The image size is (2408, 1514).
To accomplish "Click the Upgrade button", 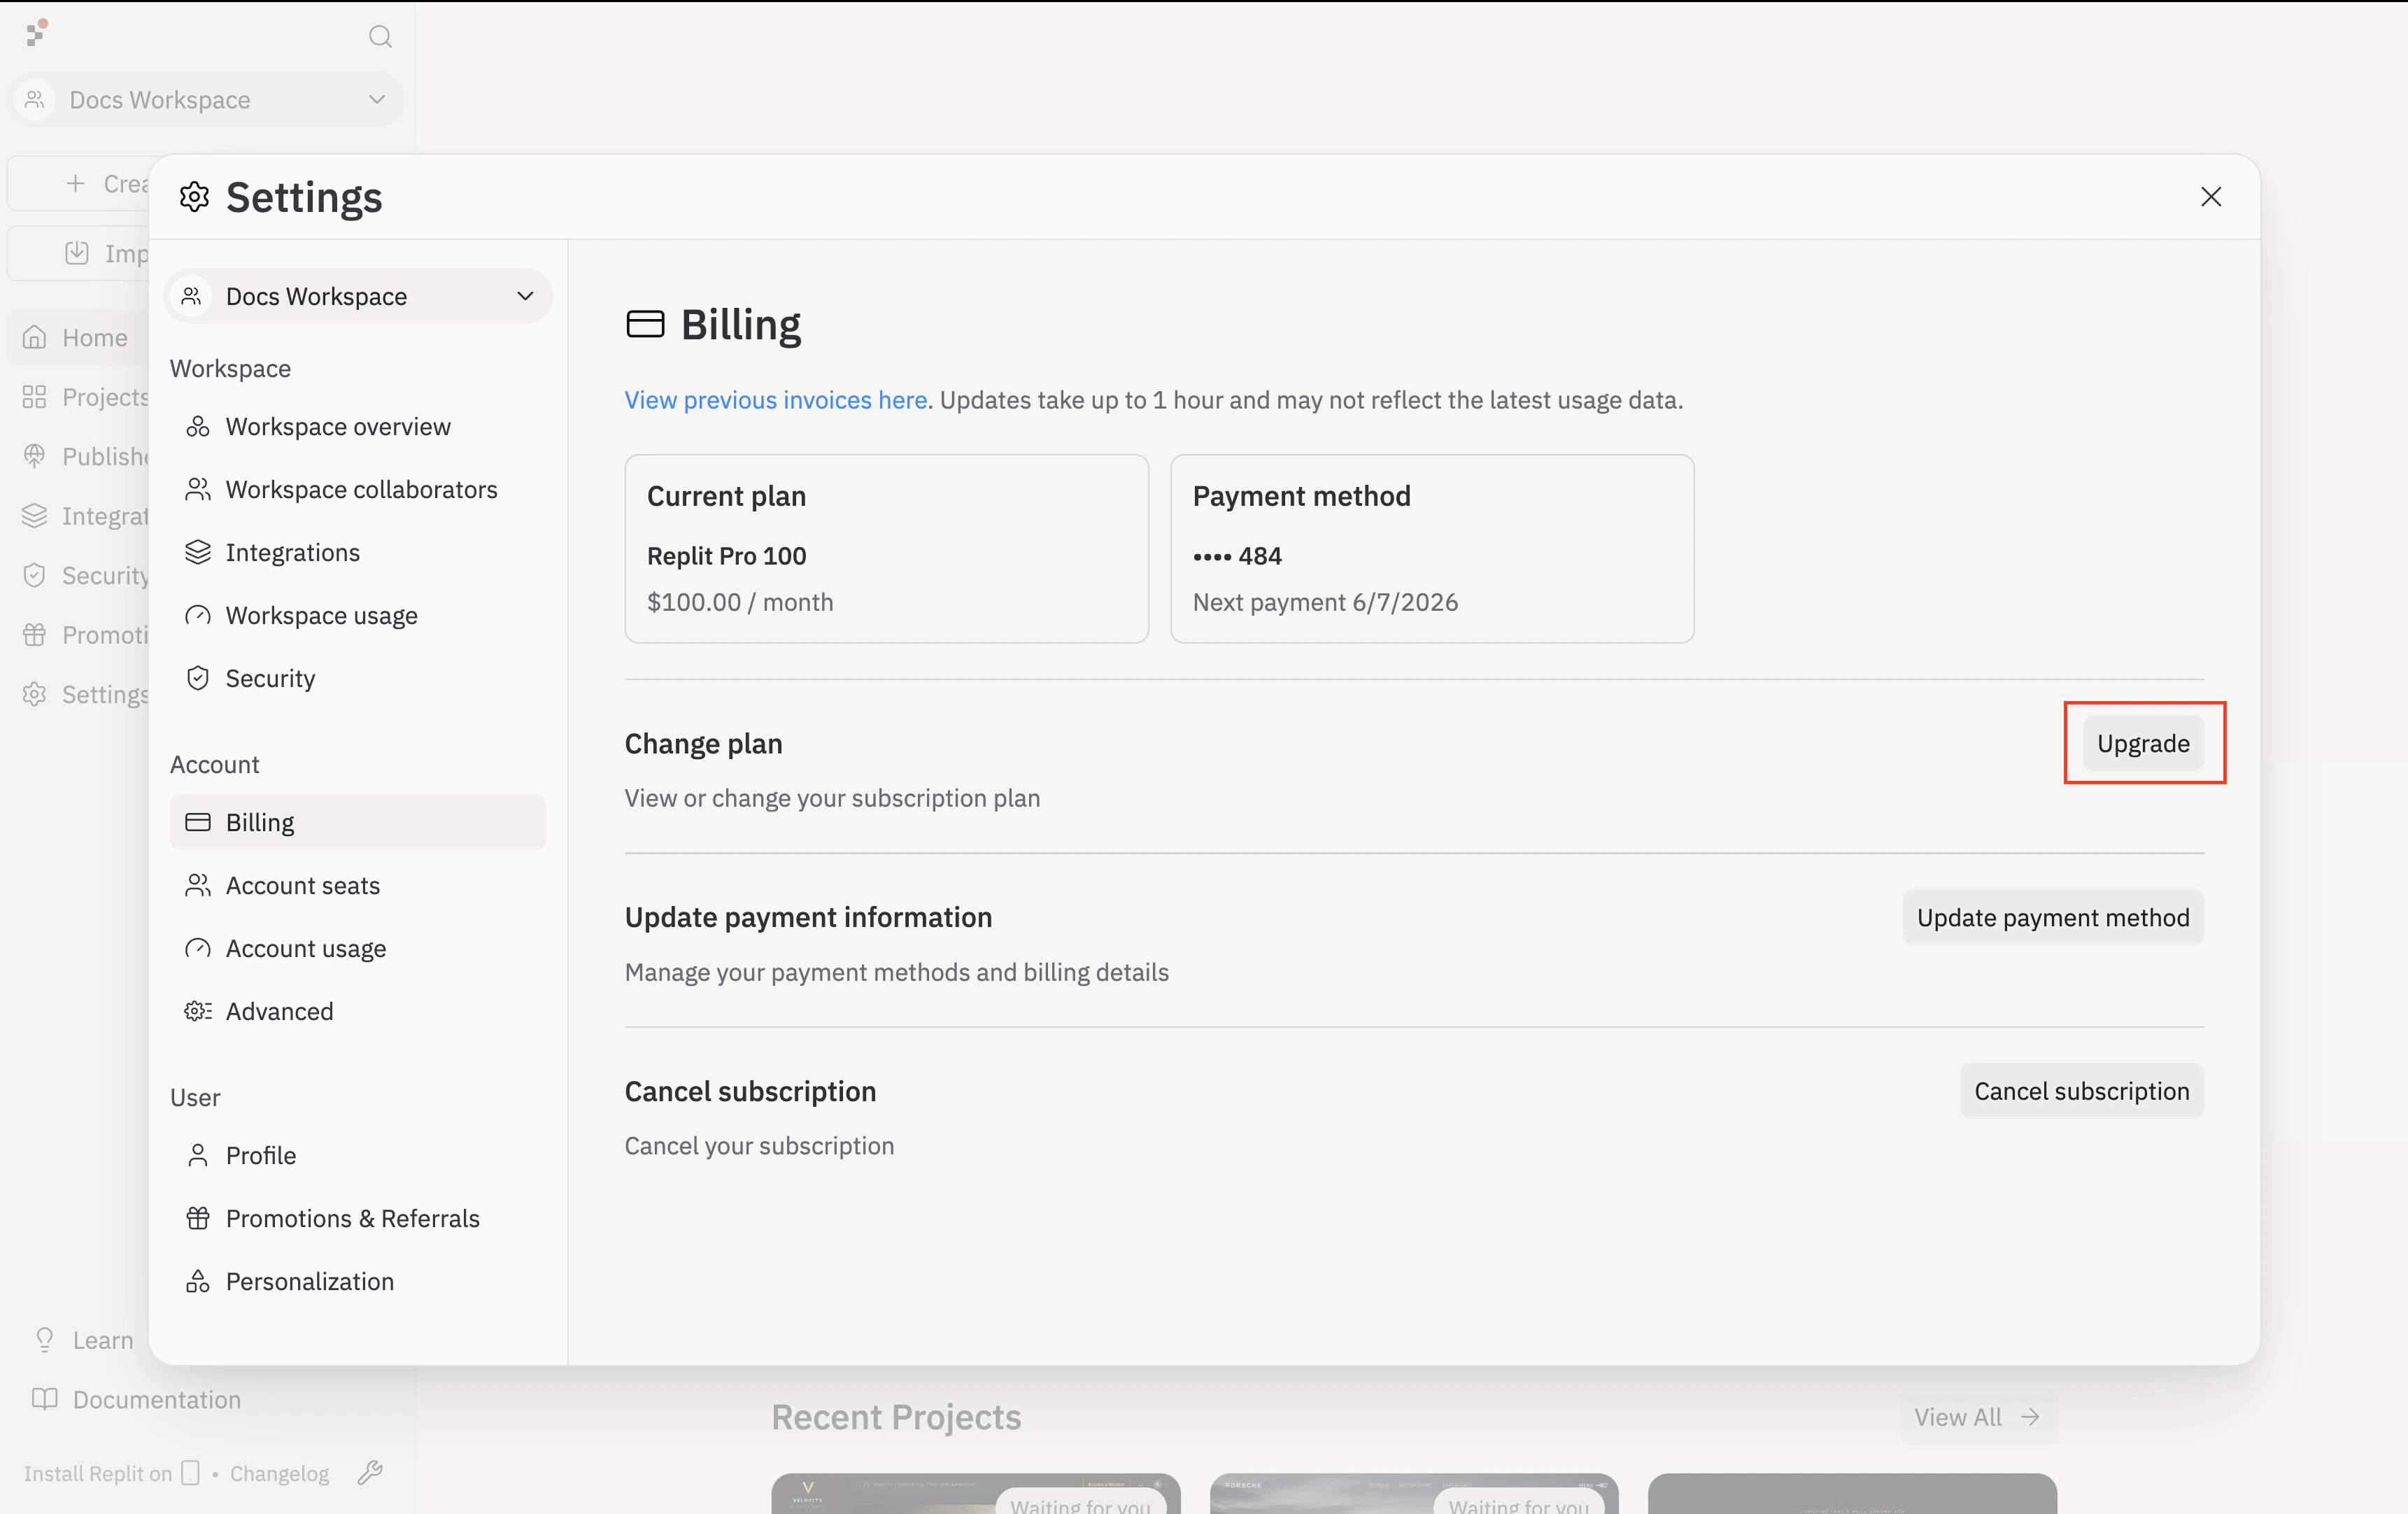I will pyautogui.click(x=2143, y=744).
